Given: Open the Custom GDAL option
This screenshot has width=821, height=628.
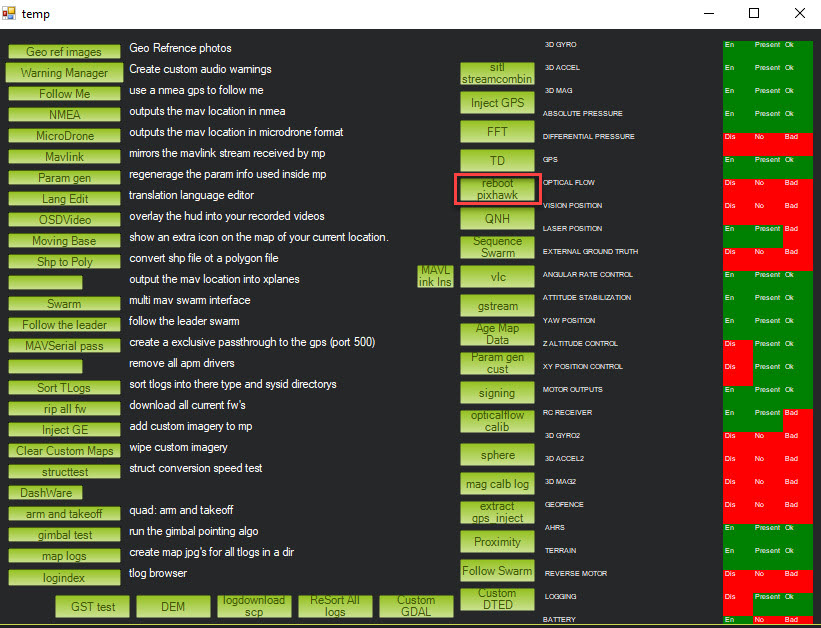Looking at the screenshot, I should tap(416, 606).
